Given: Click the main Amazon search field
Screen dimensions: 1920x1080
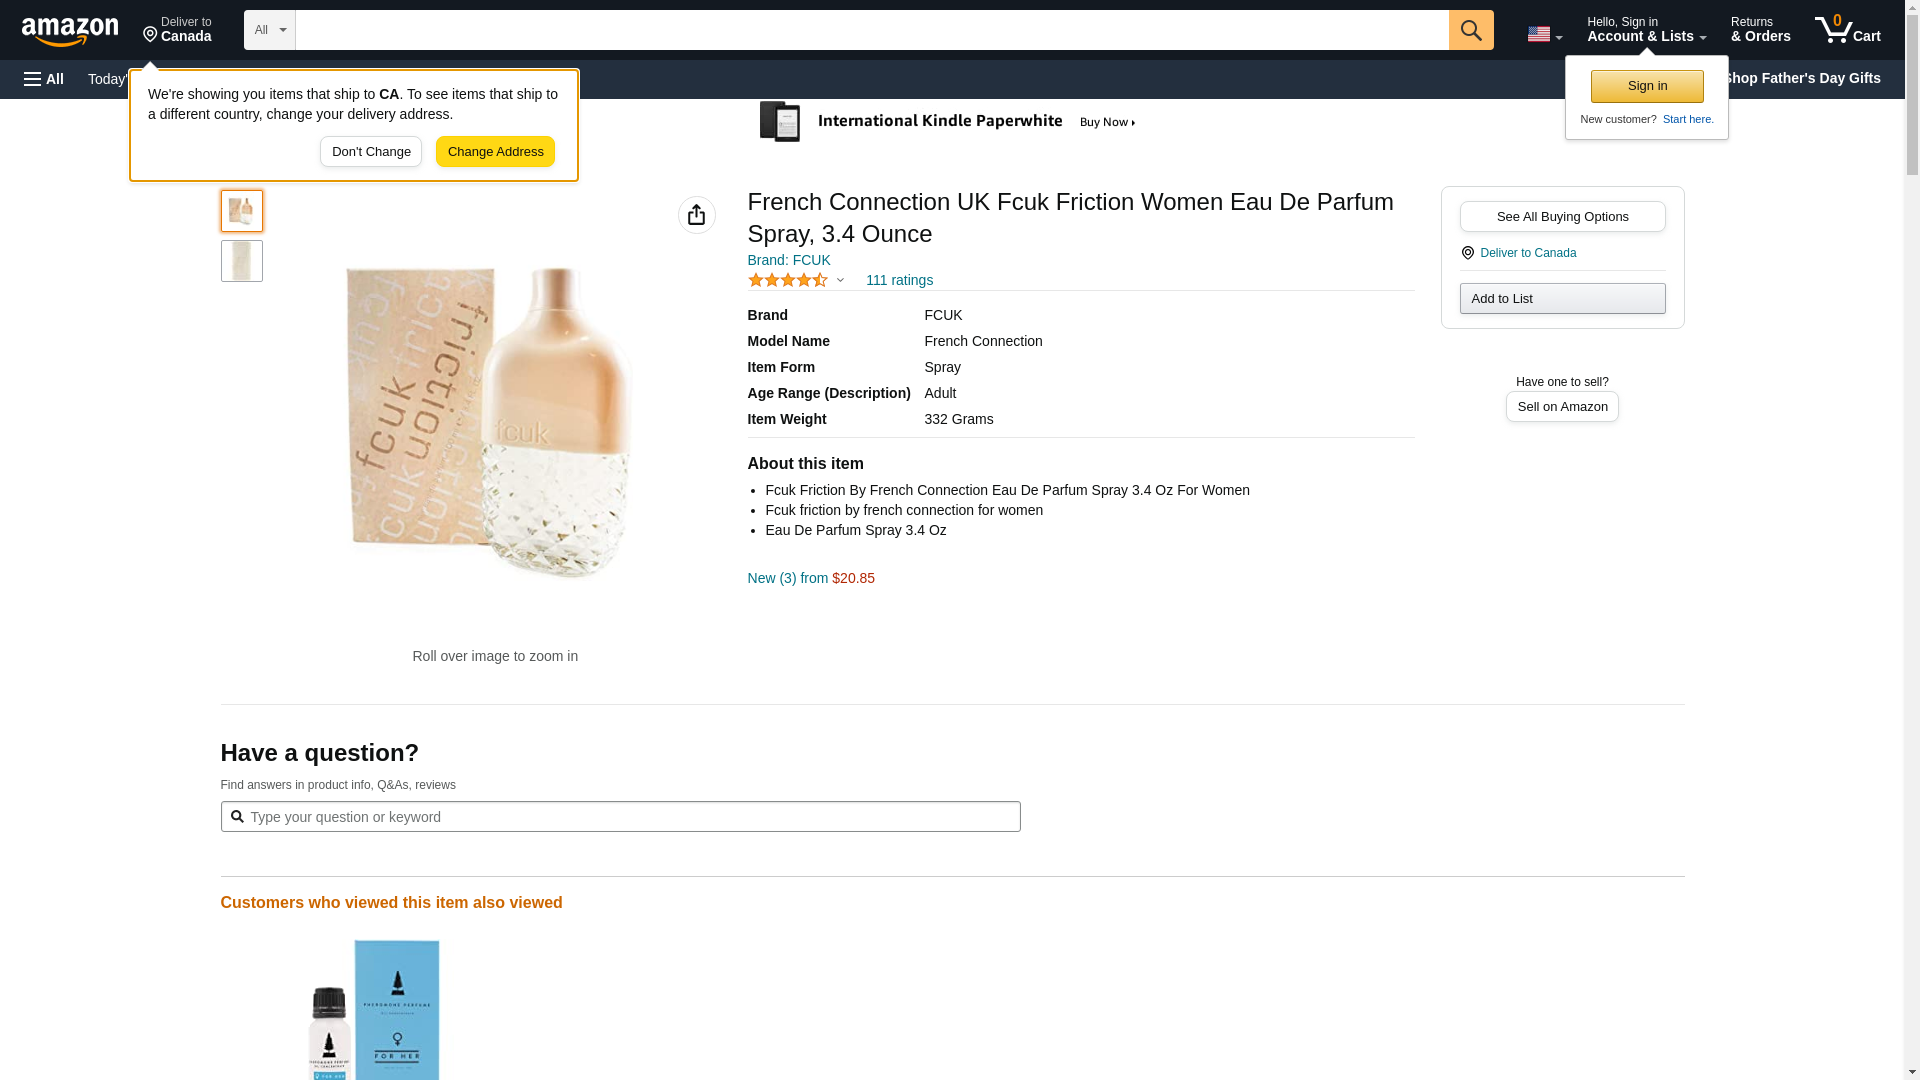Looking at the screenshot, I should tap(871, 30).
